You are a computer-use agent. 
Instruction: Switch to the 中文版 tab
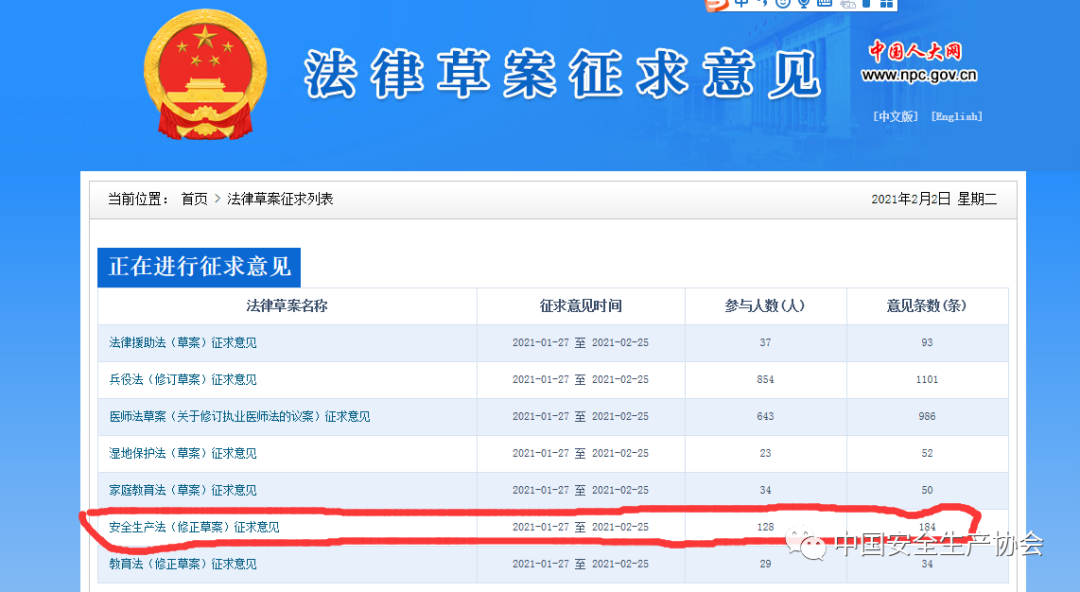pos(895,116)
